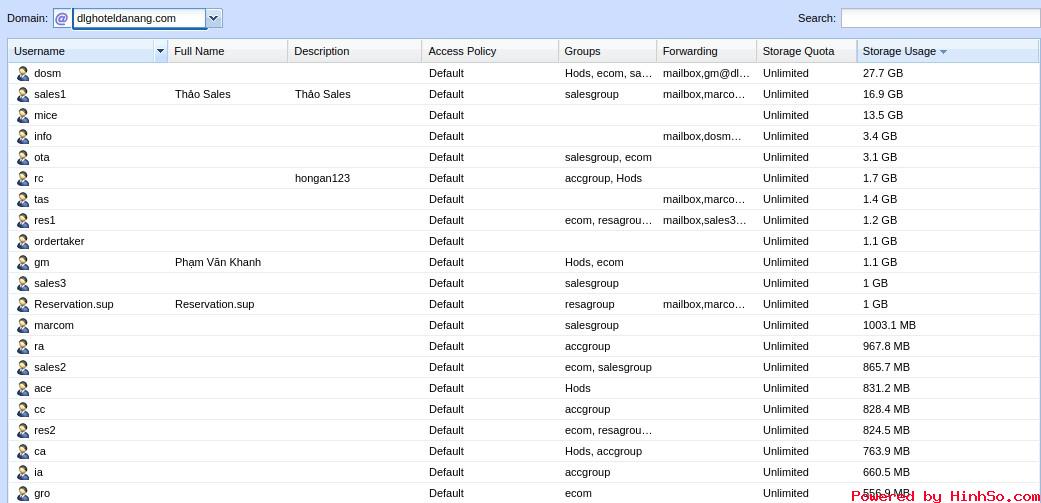Click the user icon beside gm

(23, 262)
